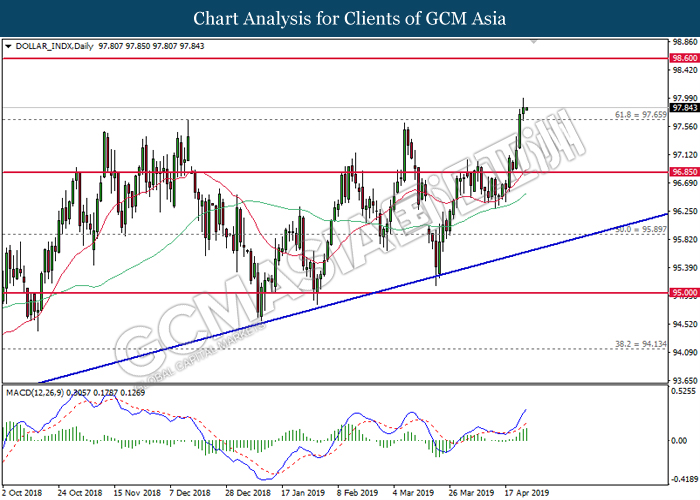Click the 2 Oct 2018 date label
Image resolution: width=700 pixels, height=500 pixels.
23,493
